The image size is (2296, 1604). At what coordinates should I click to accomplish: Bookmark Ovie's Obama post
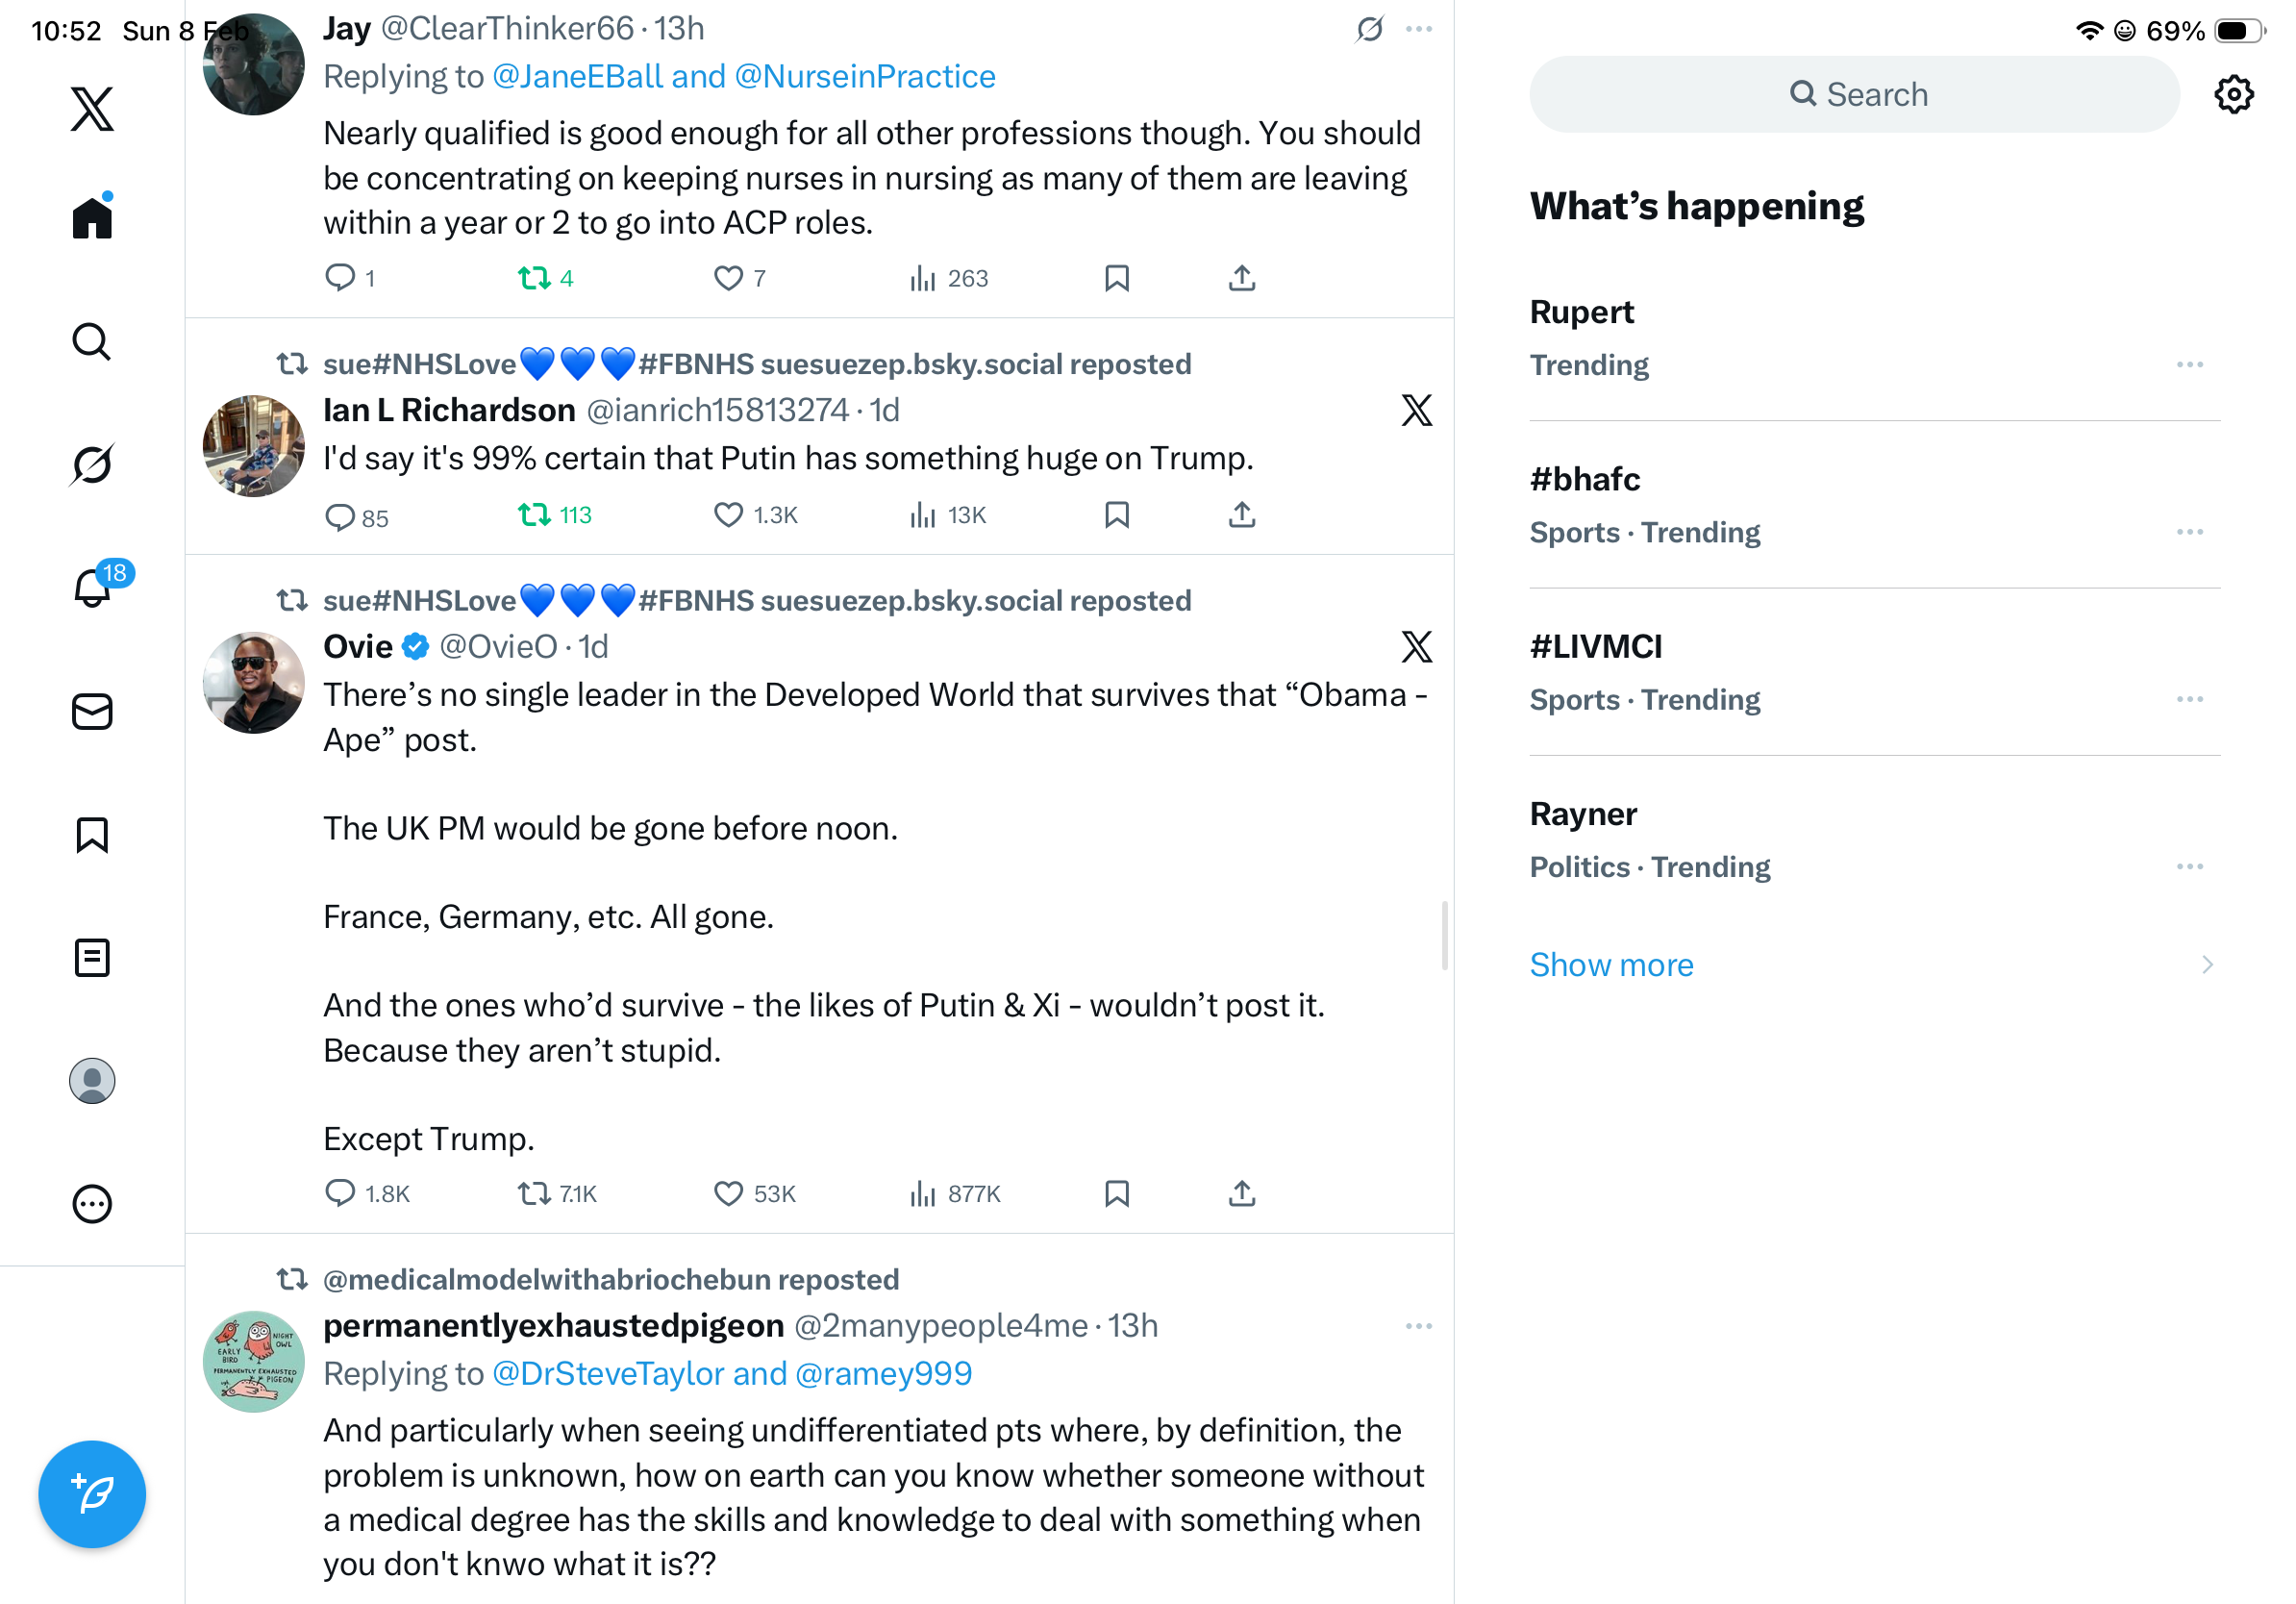[1117, 1192]
